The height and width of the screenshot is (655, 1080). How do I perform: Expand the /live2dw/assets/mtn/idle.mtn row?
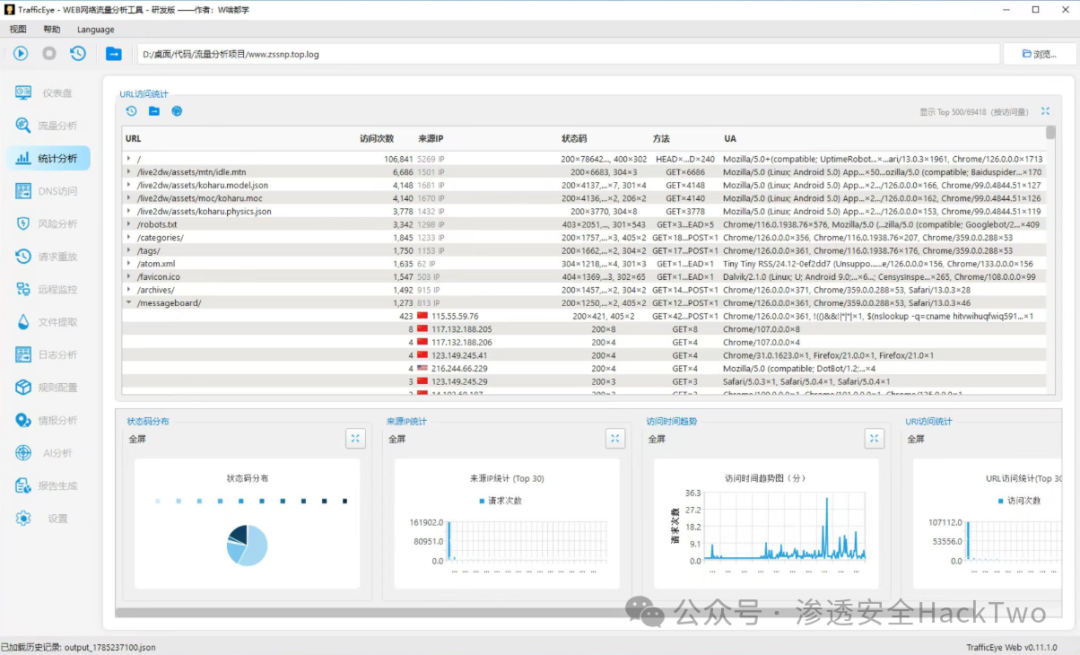[x=129, y=171]
